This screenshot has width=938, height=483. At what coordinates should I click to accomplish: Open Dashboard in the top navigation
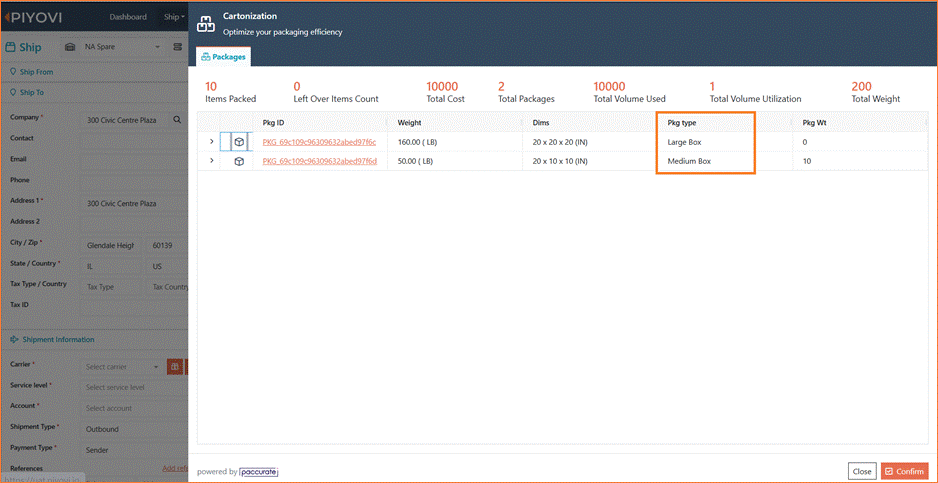coord(128,17)
